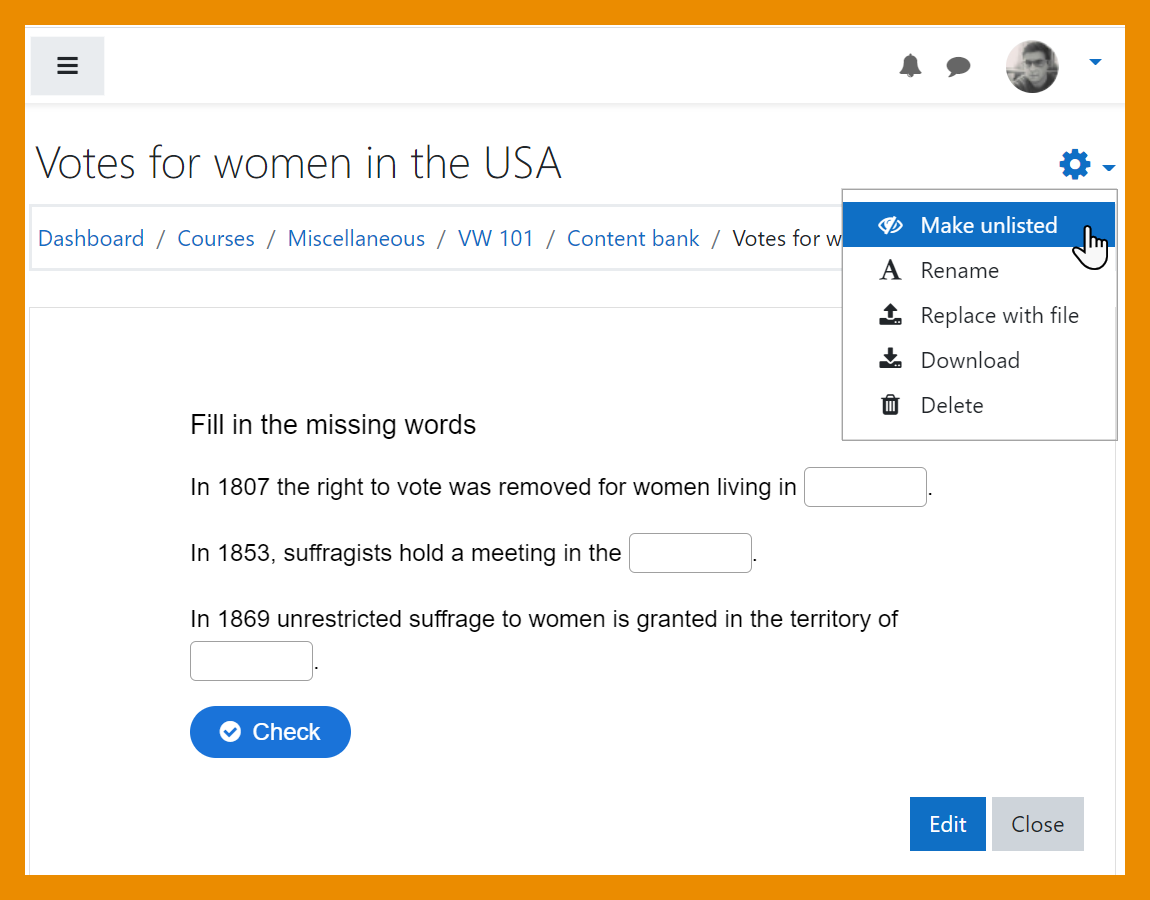
Task: Click the Replace with file upload icon
Action: (x=890, y=316)
